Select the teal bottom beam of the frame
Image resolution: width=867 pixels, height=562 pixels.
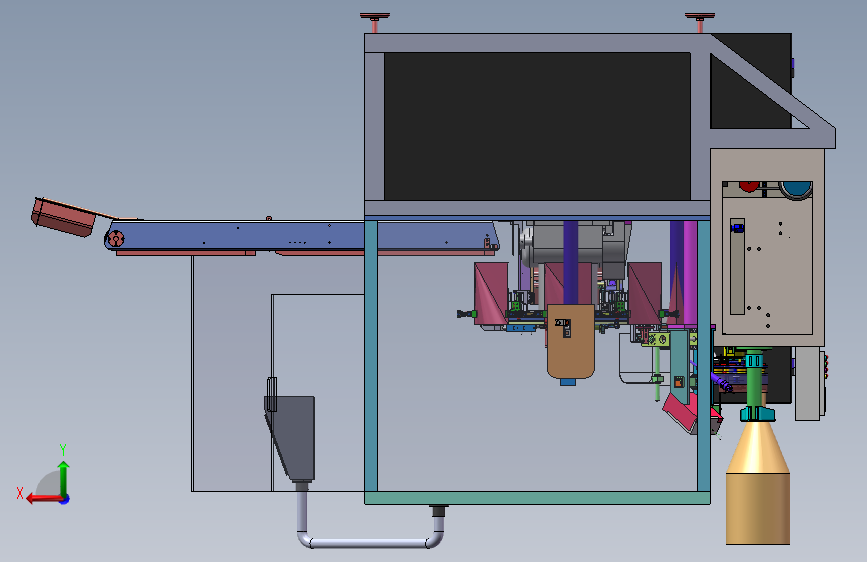(537, 498)
